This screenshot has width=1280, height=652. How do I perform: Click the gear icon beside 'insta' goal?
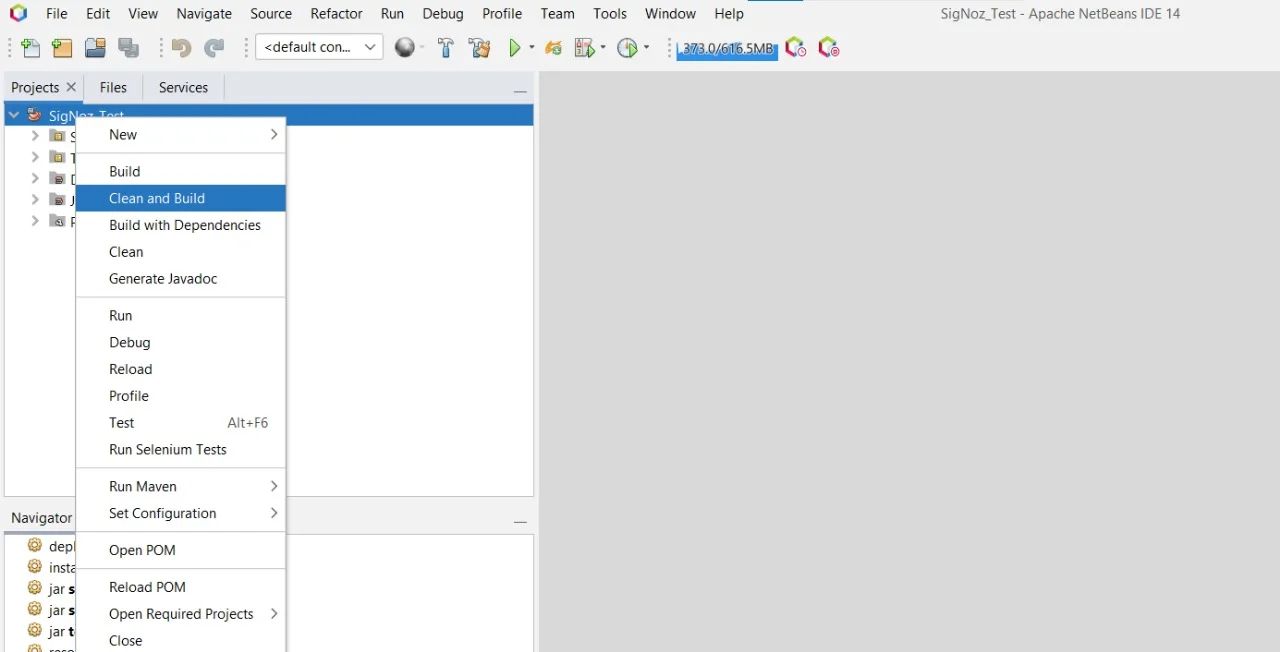[35, 567]
